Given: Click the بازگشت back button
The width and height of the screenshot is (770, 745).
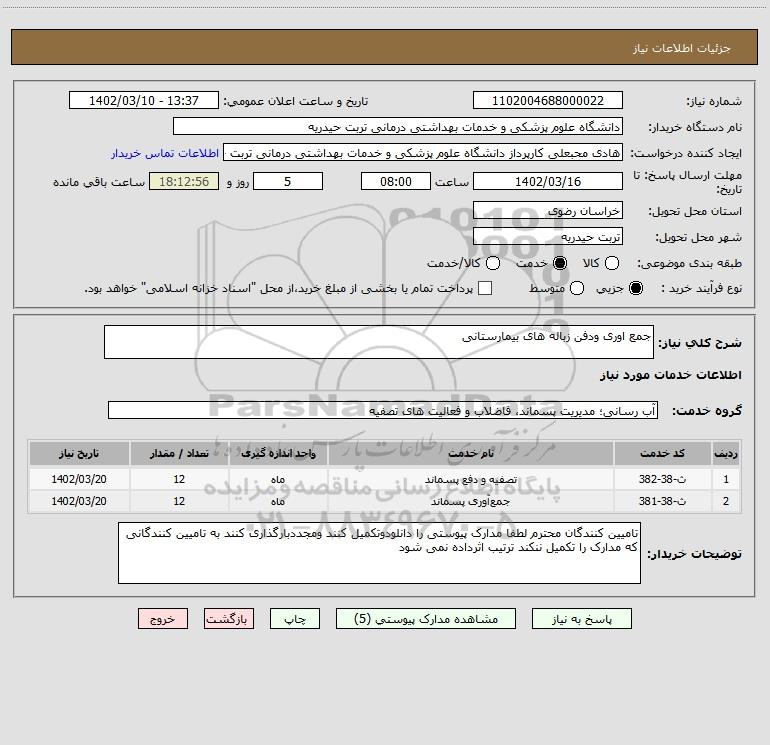Looking at the screenshot, I should 229,619.
